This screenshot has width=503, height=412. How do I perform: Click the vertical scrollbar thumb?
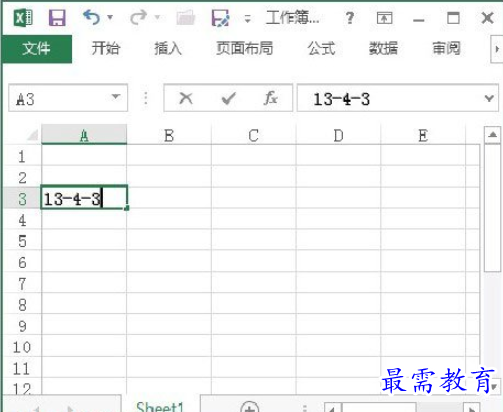[492, 208]
